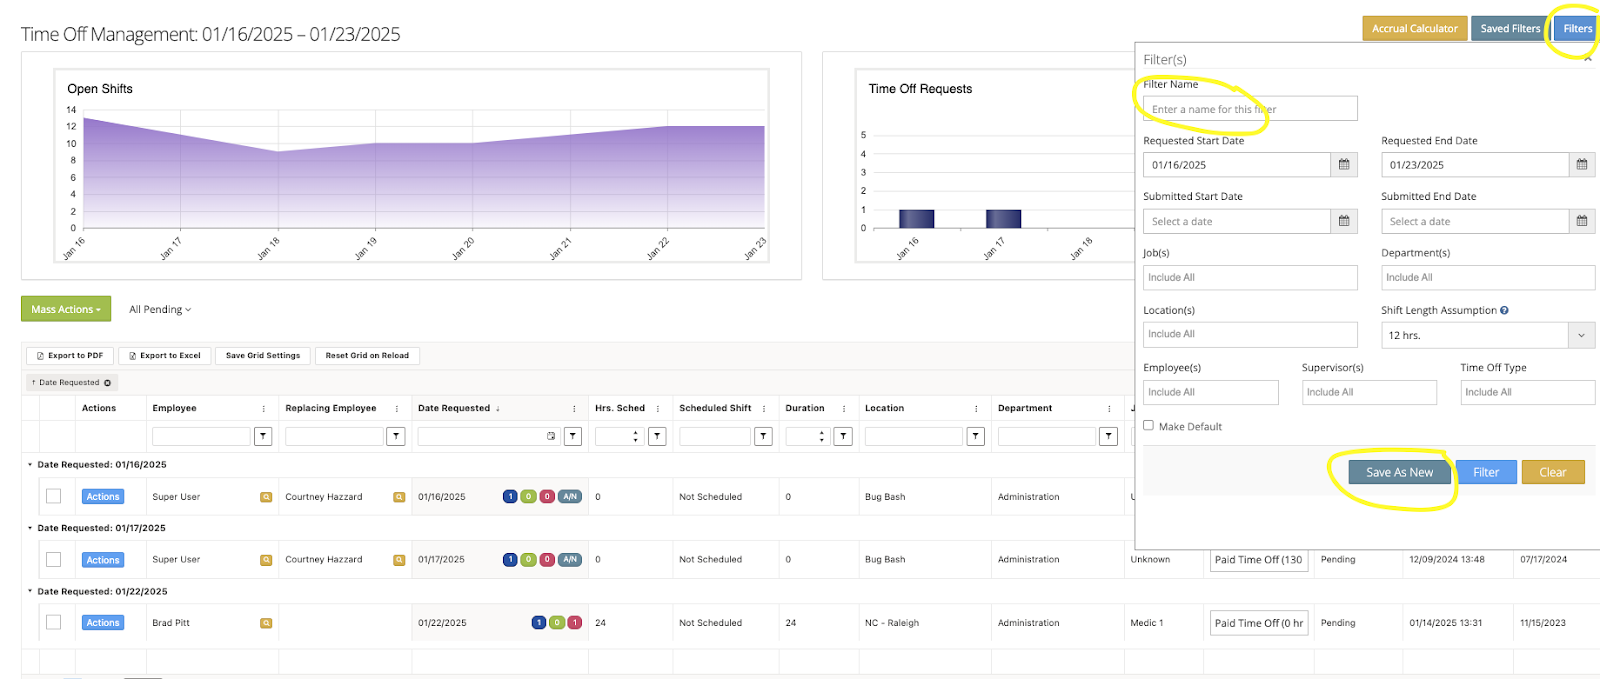Open Requested End Date calendar picker
Screen dimensions: 1600x679
coord(1582,165)
